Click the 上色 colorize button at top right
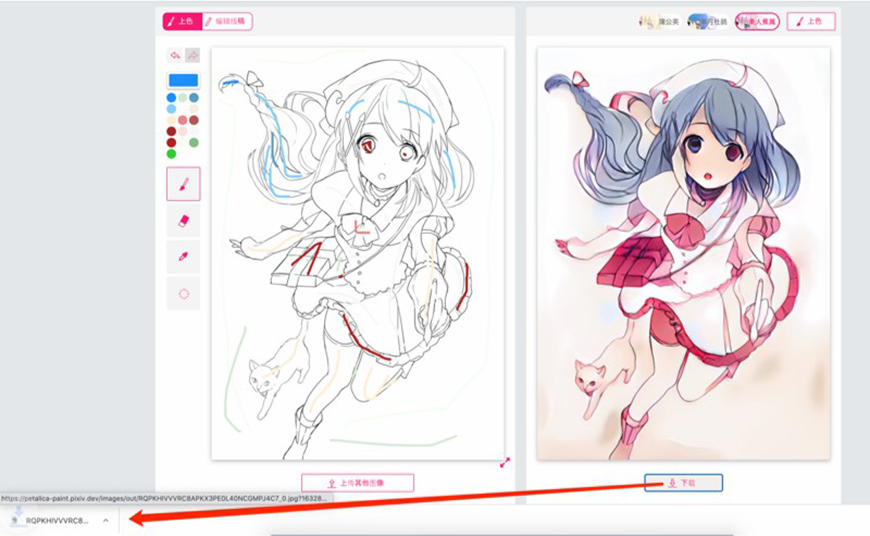870x536 pixels. [810, 21]
